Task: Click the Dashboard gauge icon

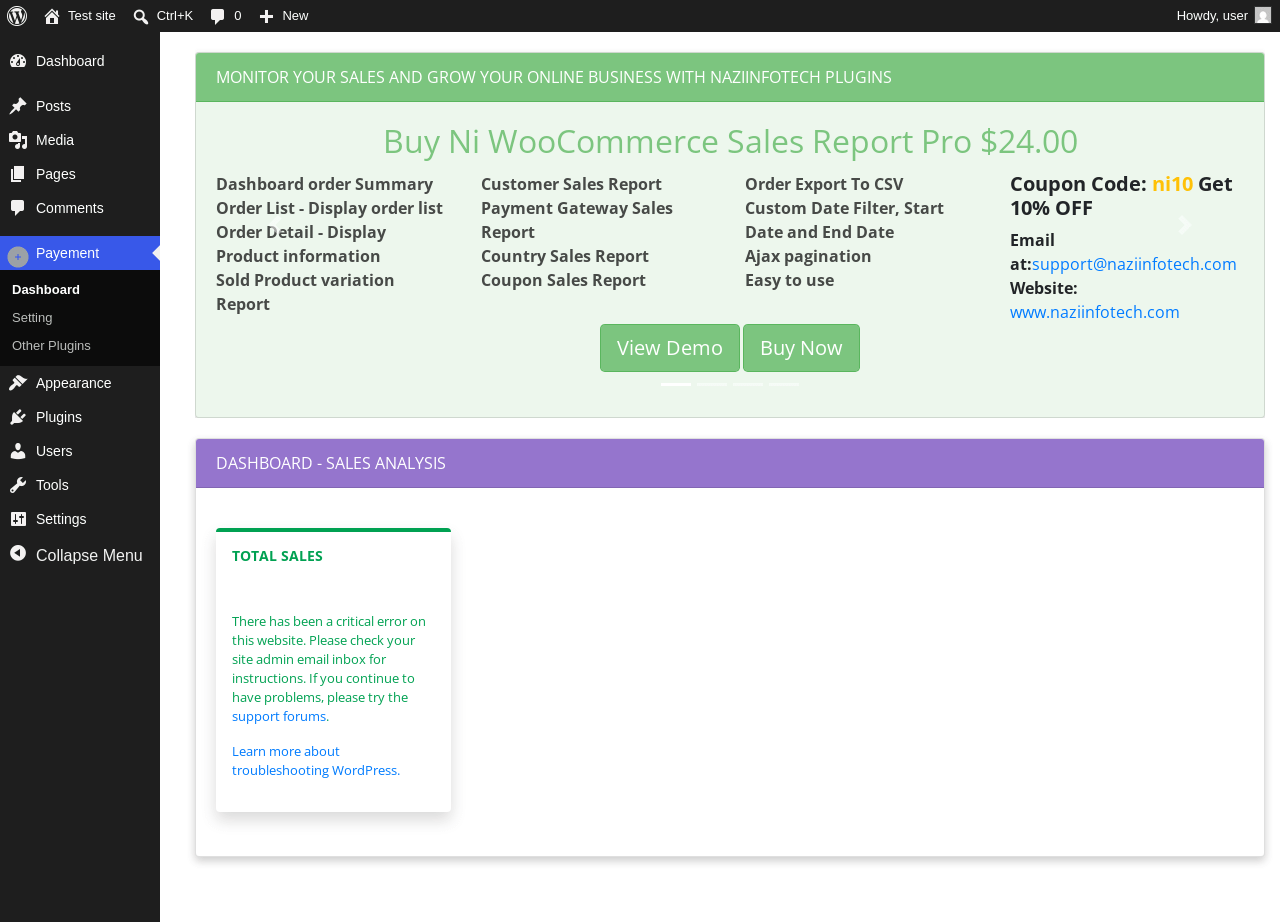Action: point(18,61)
